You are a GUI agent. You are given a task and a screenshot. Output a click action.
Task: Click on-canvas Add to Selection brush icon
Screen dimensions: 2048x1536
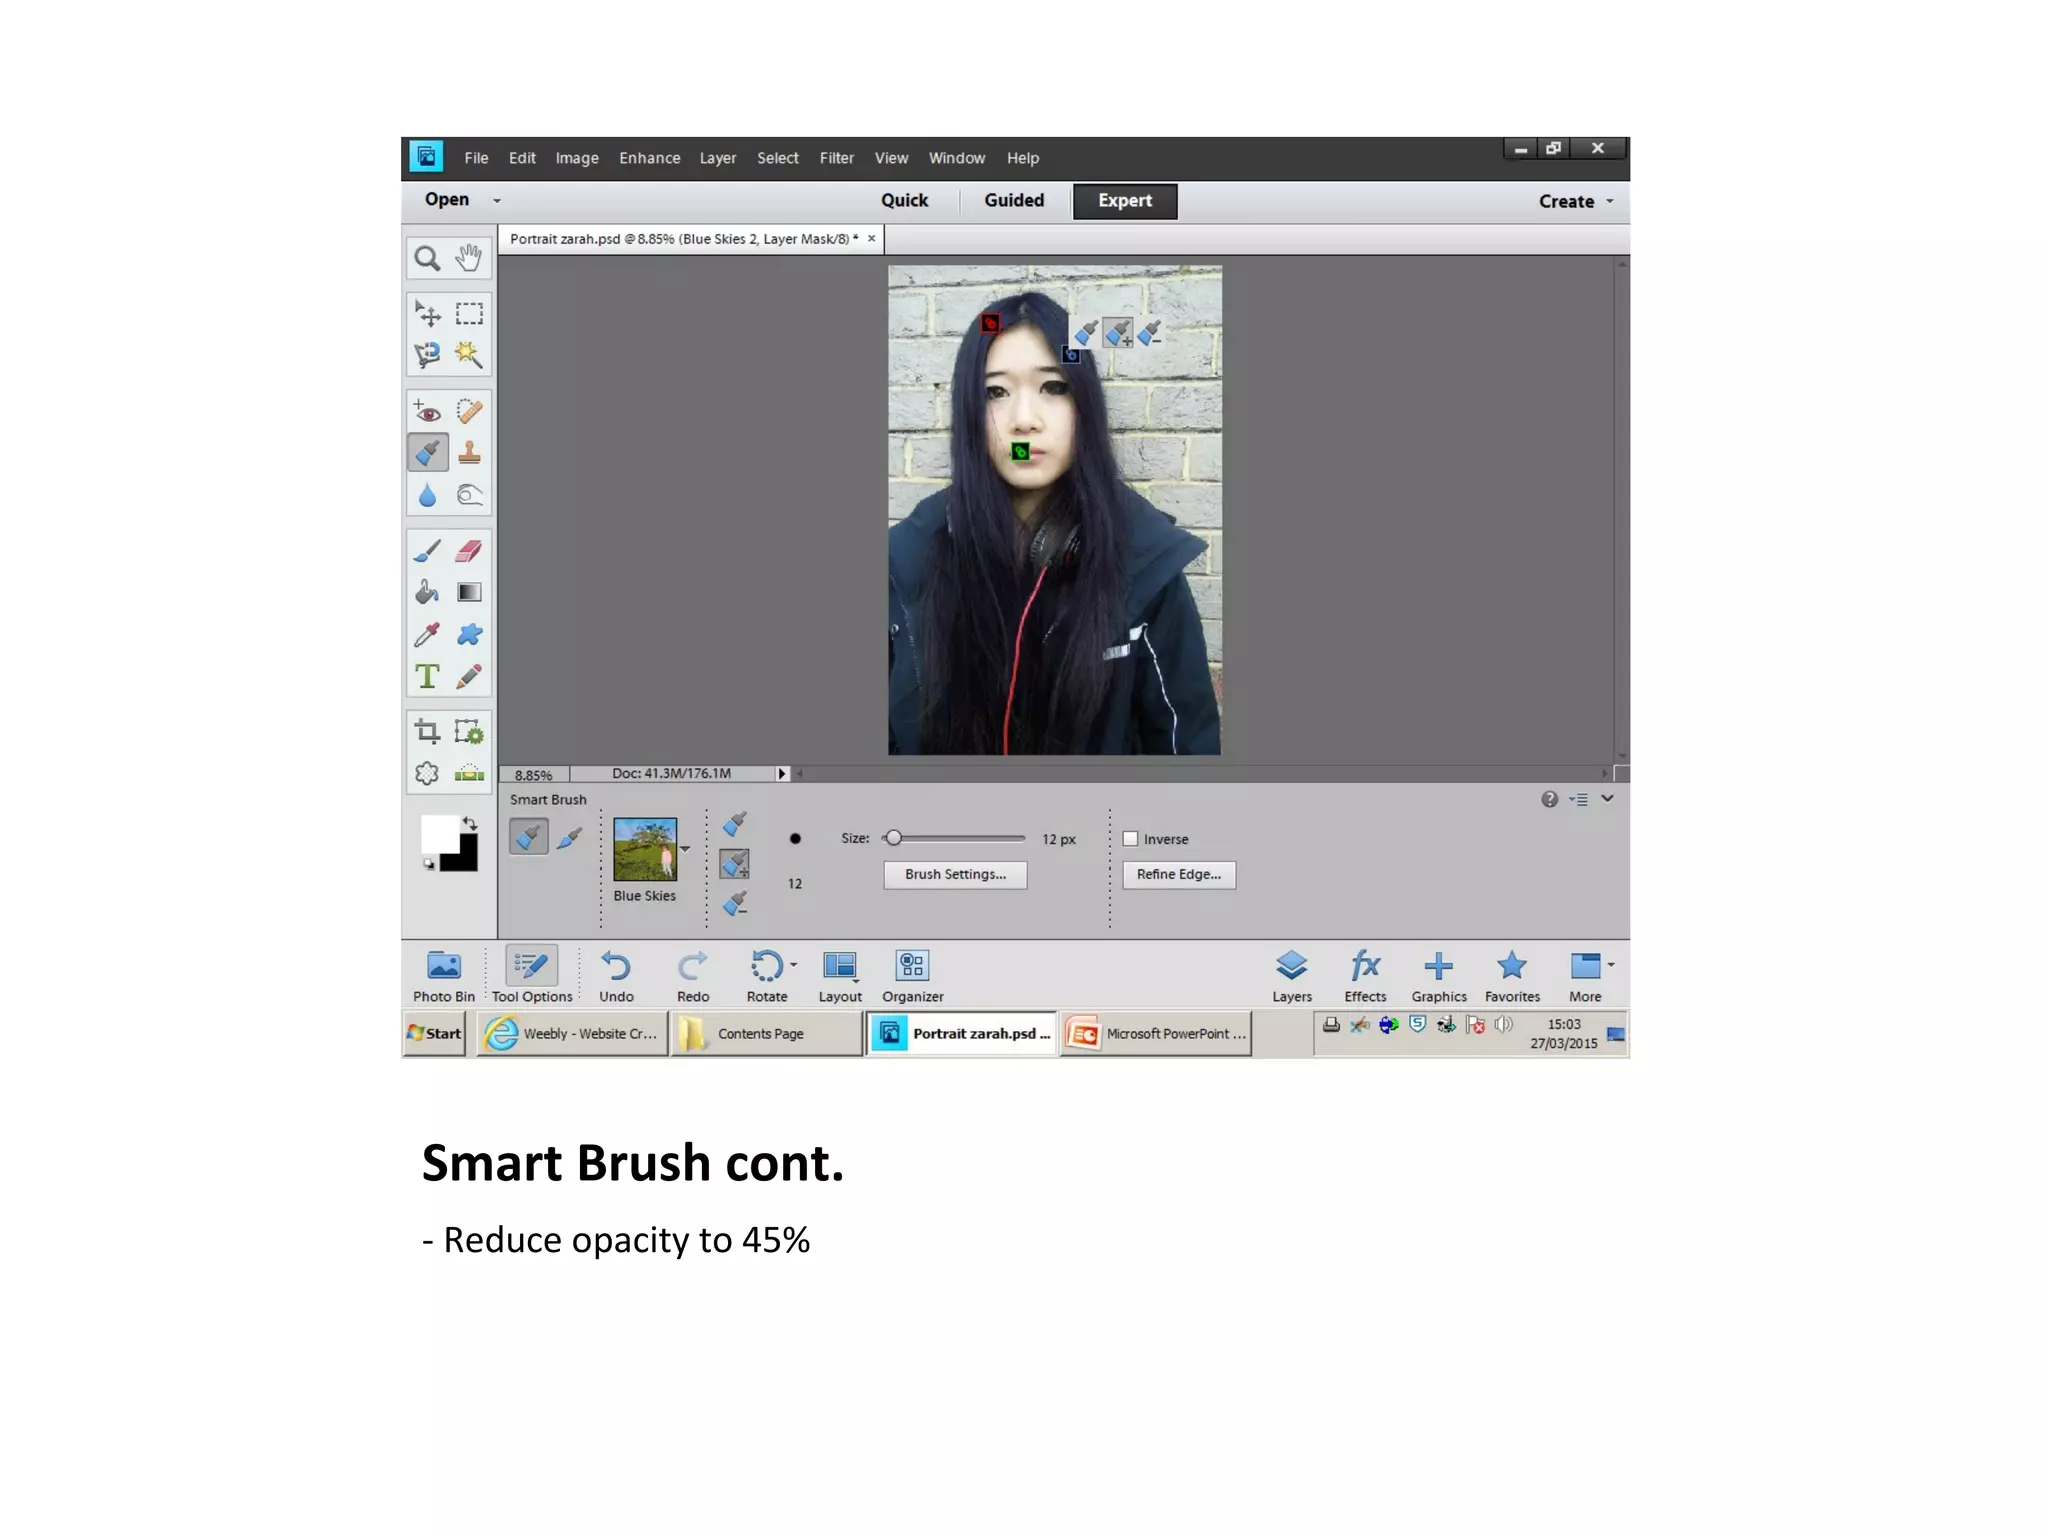click(x=1118, y=332)
